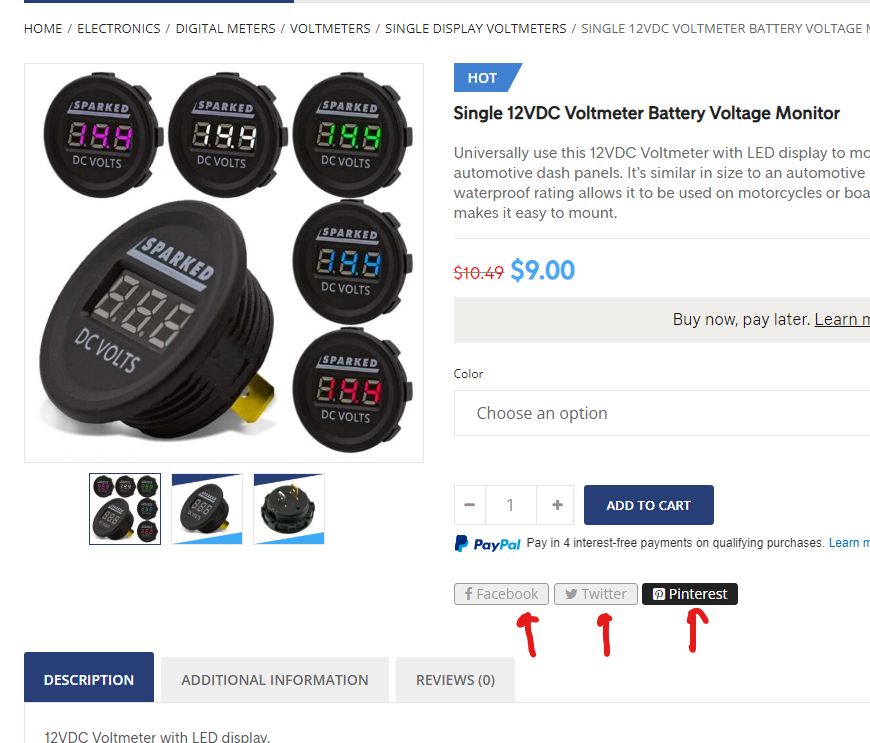Go to Home breadcrumb link
Viewport: 870px width, 743px height.
[x=43, y=28]
